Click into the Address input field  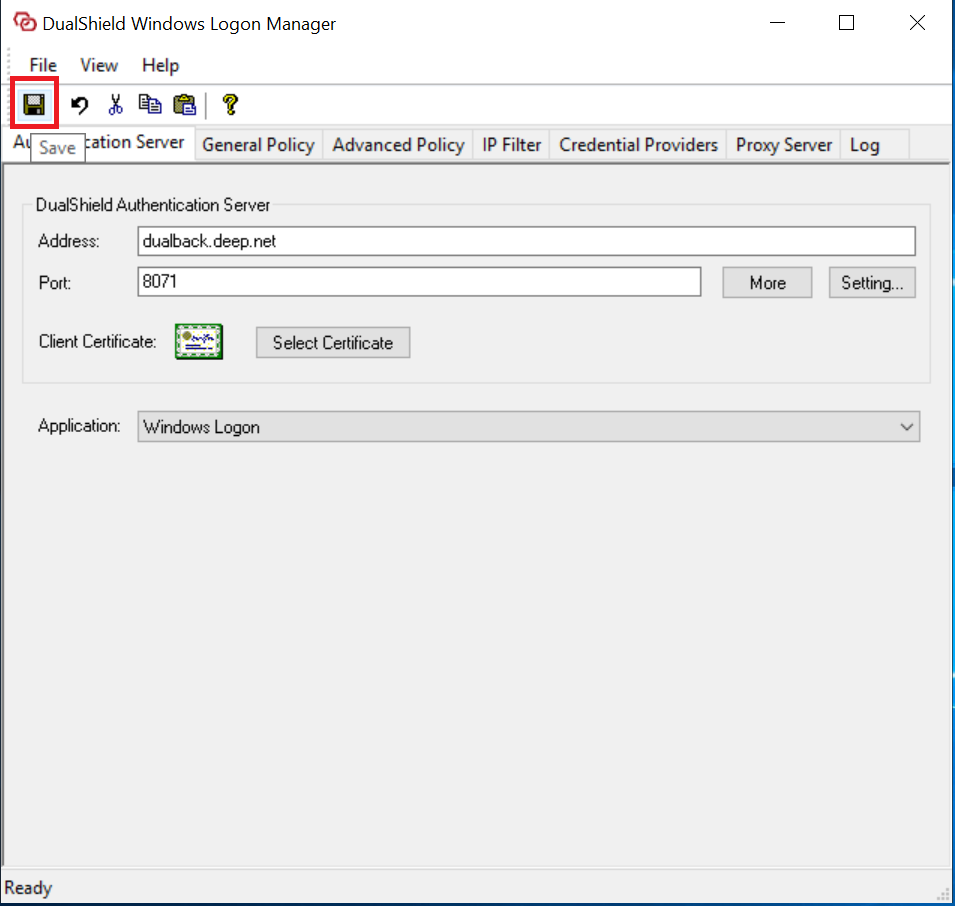click(x=526, y=241)
